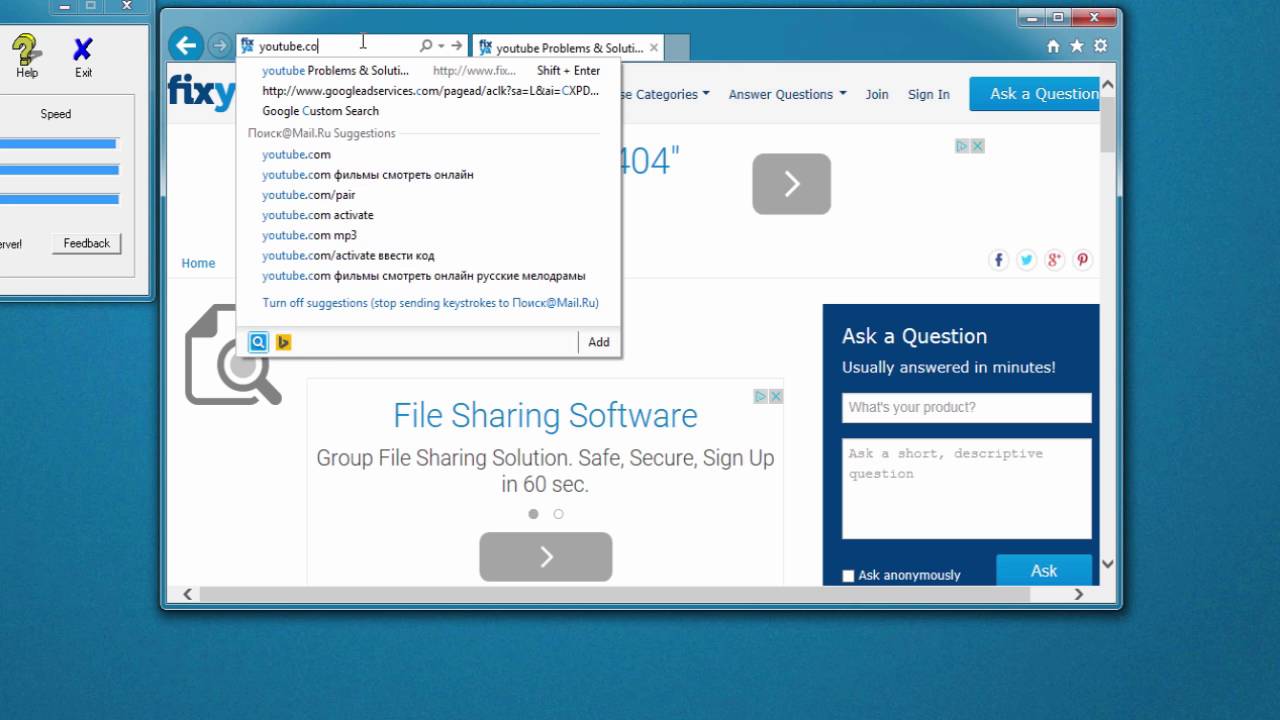The width and height of the screenshot is (1280, 720).
Task: Open the Join link
Action: pos(877,94)
